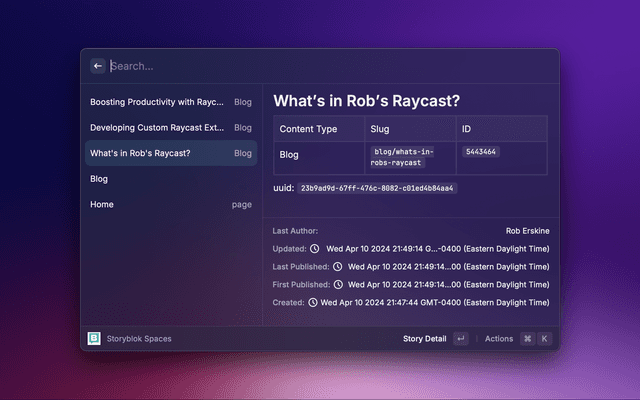The image size is (640, 400).
Task: Click the back arrow button
Action: (x=98, y=66)
